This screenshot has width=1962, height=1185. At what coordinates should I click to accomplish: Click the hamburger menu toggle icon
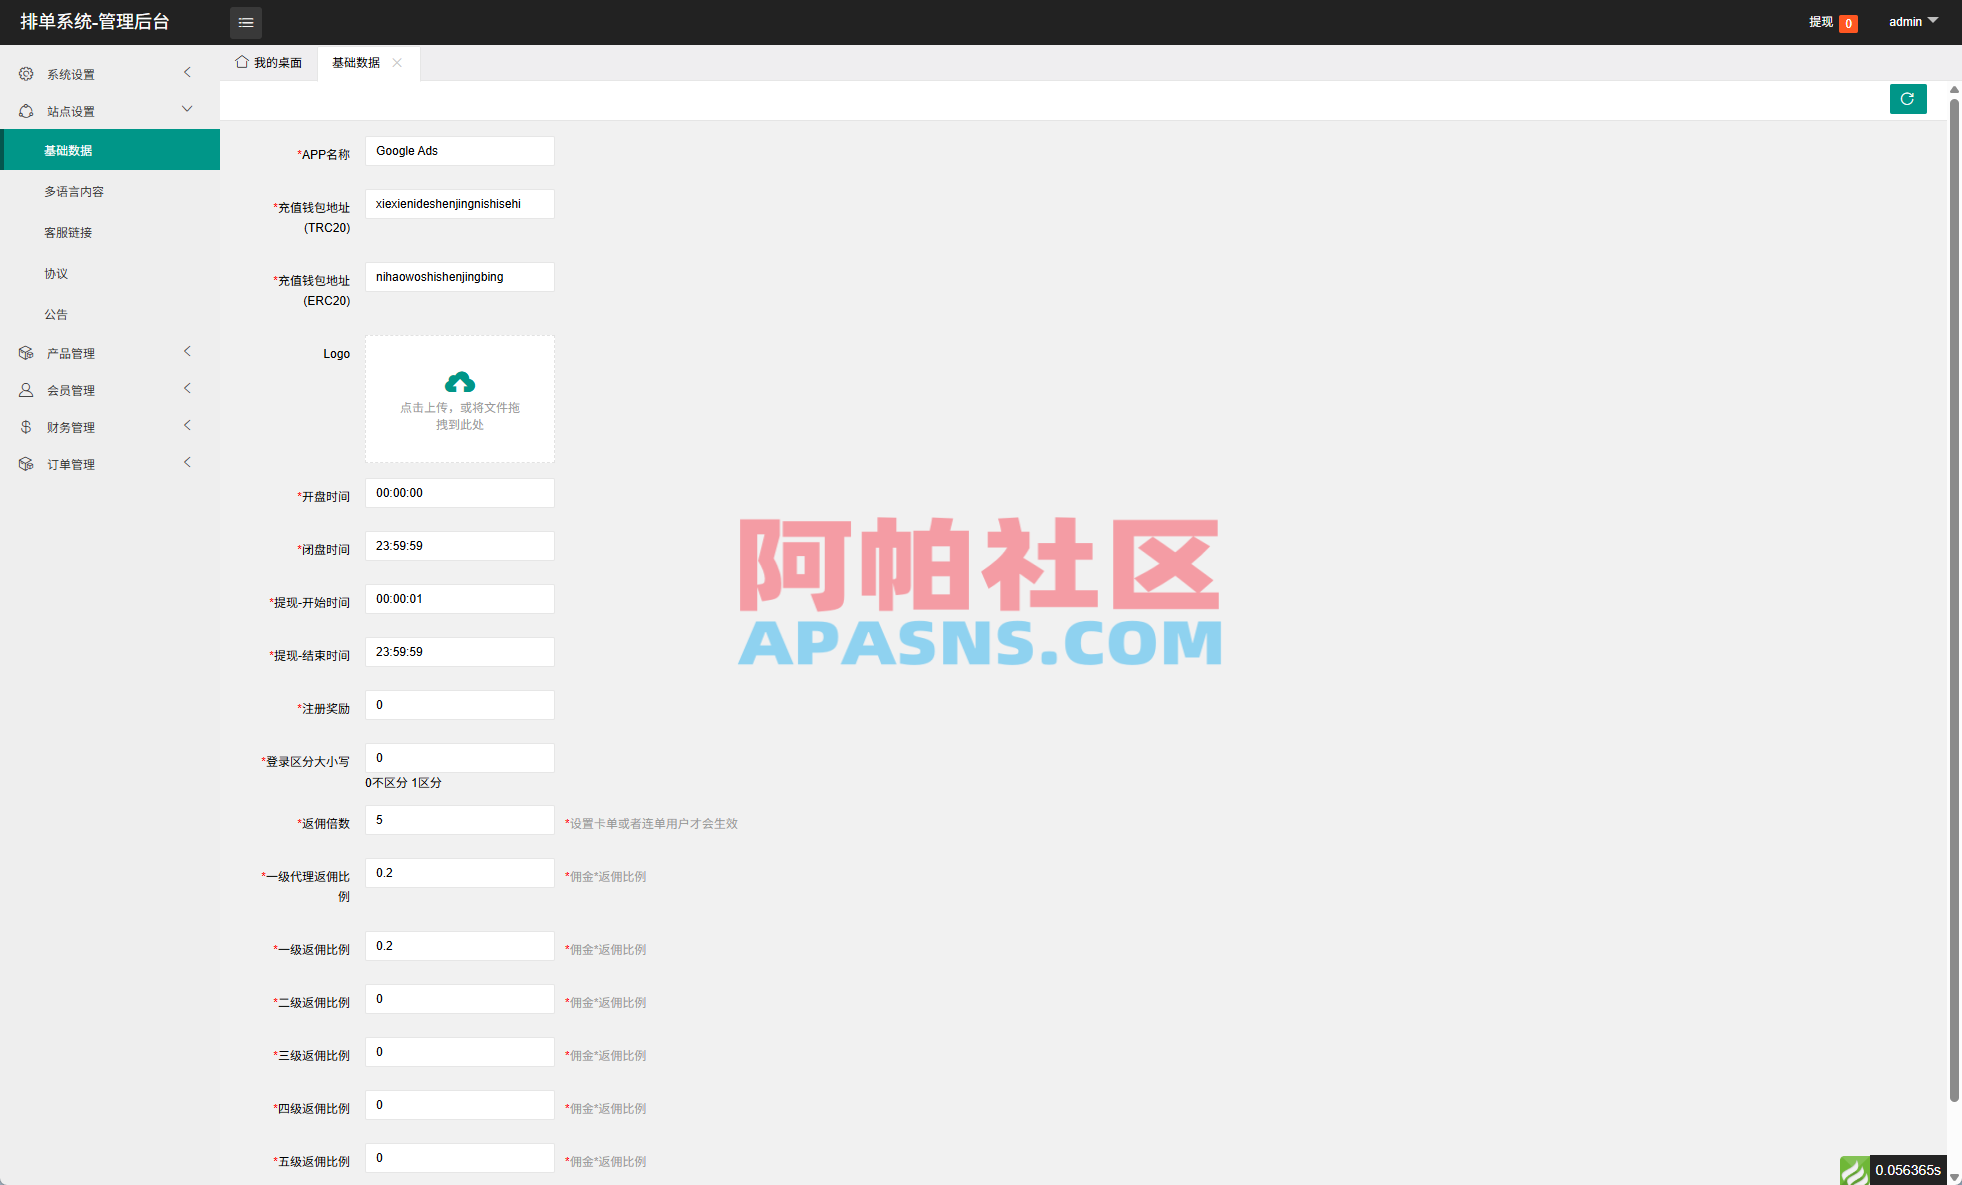[x=245, y=22]
